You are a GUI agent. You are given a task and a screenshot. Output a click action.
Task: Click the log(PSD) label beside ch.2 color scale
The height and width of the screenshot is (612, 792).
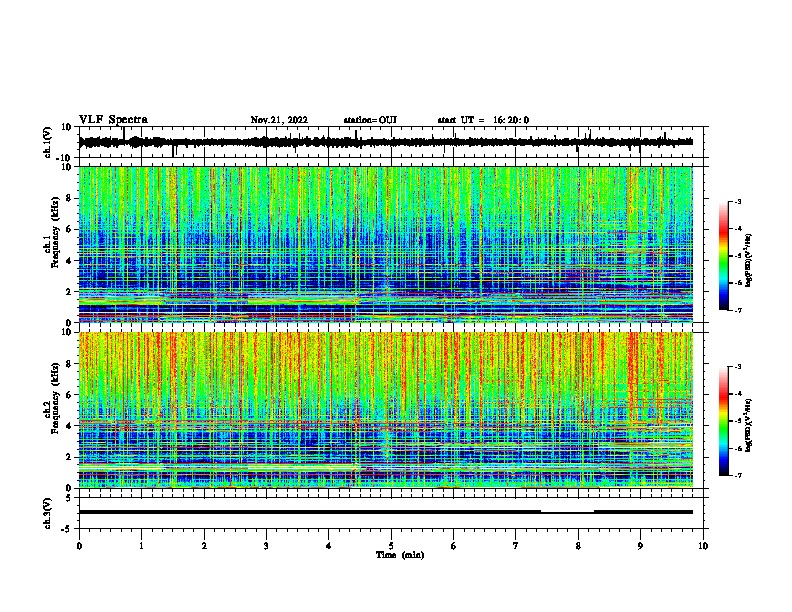pos(749,425)
